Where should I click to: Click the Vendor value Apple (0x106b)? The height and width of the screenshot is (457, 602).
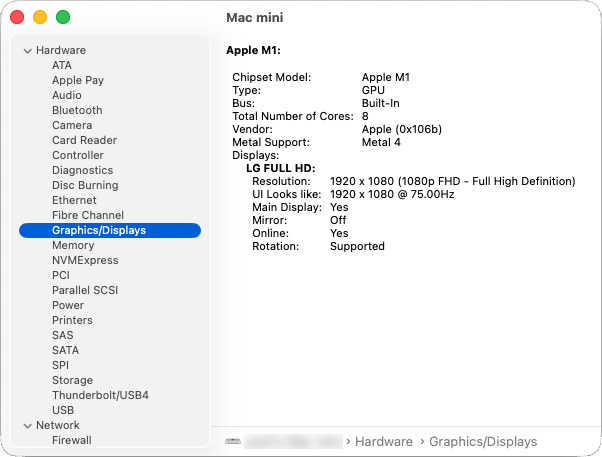[402, 129]
